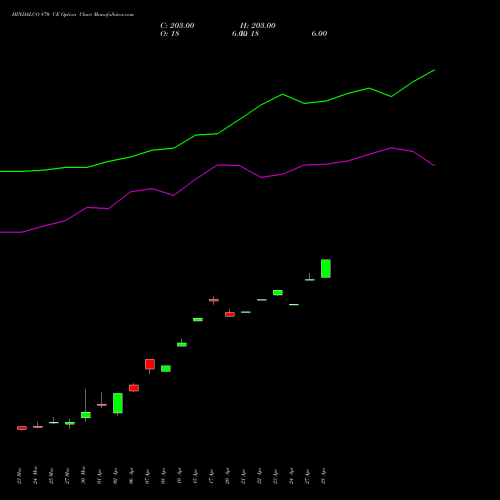Click the flat candle on 24 Apr
500x500 pixels.
(294, 304)
